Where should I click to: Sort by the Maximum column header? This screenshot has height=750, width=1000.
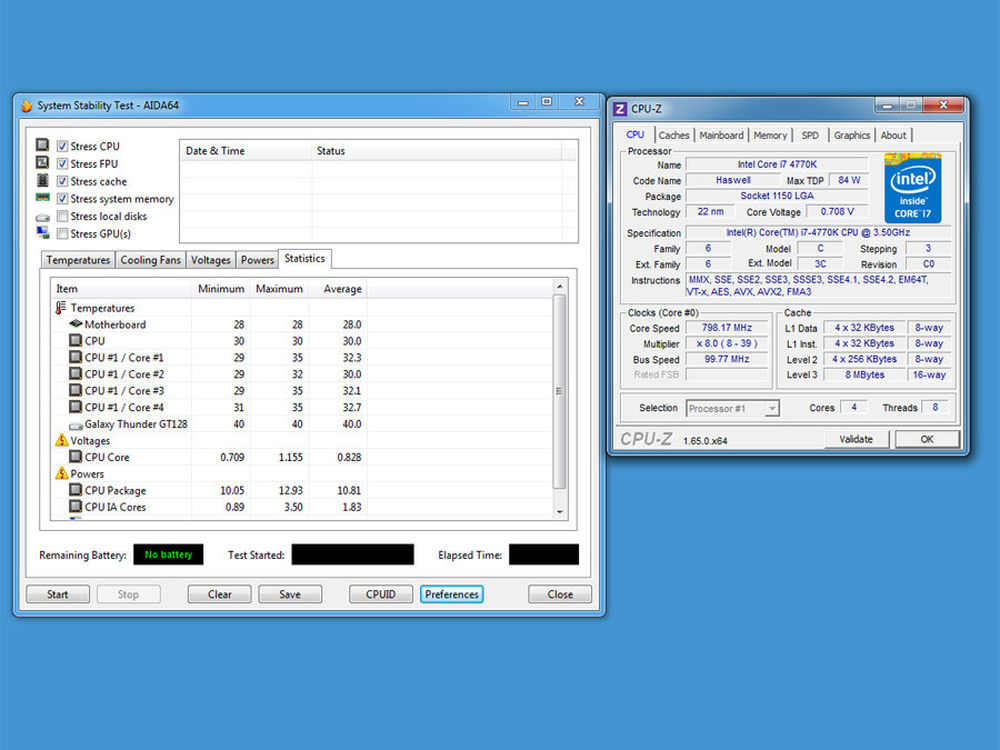(x=279, y=289)
